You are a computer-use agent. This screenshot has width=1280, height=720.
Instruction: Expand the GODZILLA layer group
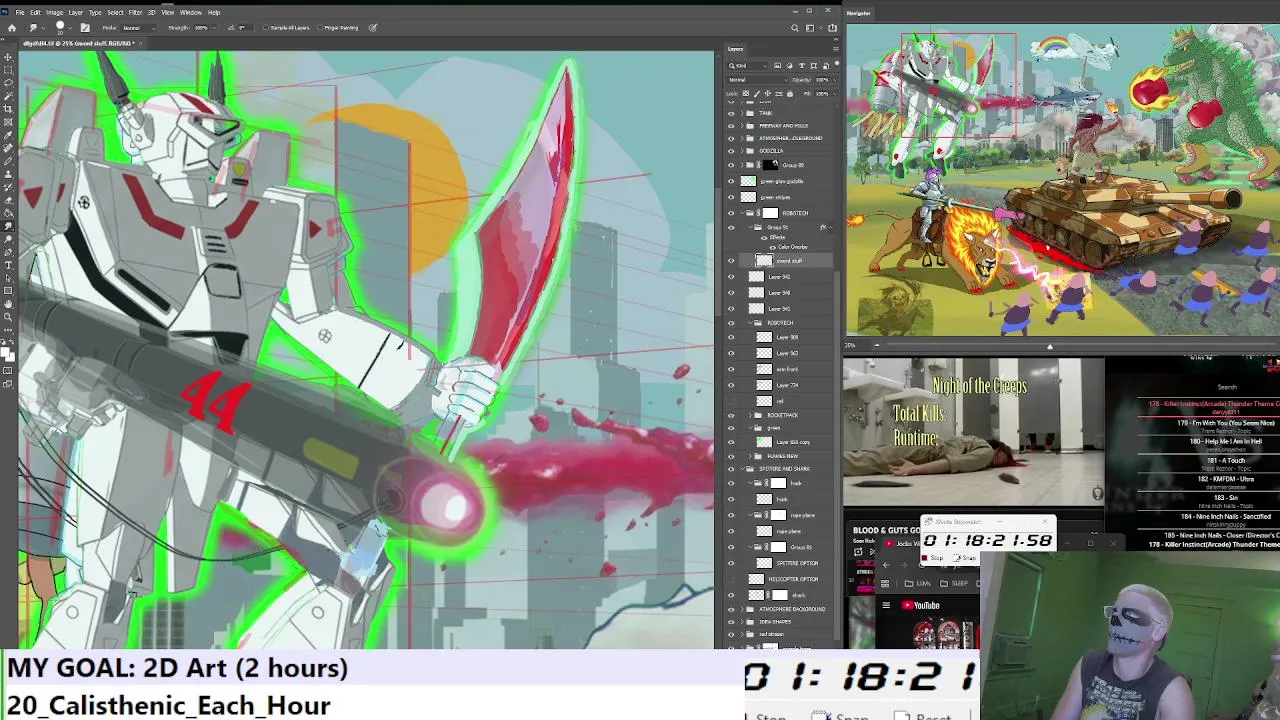(x=742, y=151)
